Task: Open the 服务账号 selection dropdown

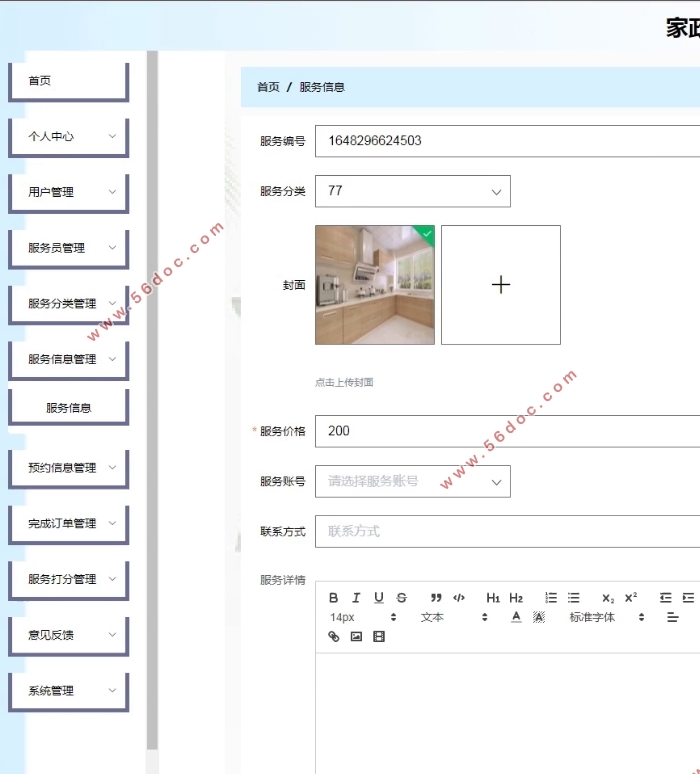Action: pyautogui.click(x=413, y=481)
